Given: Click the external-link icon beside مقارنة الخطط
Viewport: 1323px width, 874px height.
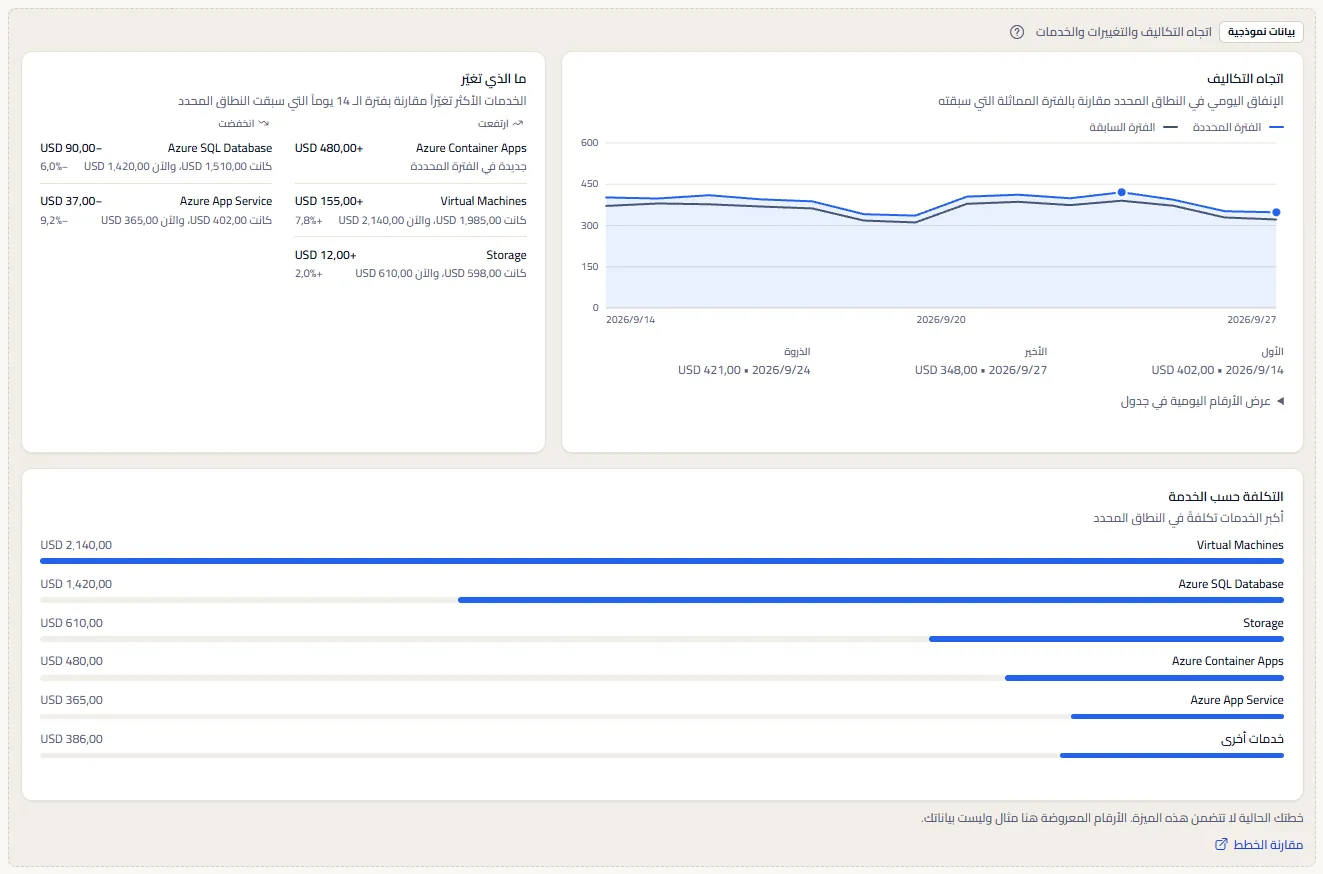Looking at the screenshot, I should tap(1221, 845).
